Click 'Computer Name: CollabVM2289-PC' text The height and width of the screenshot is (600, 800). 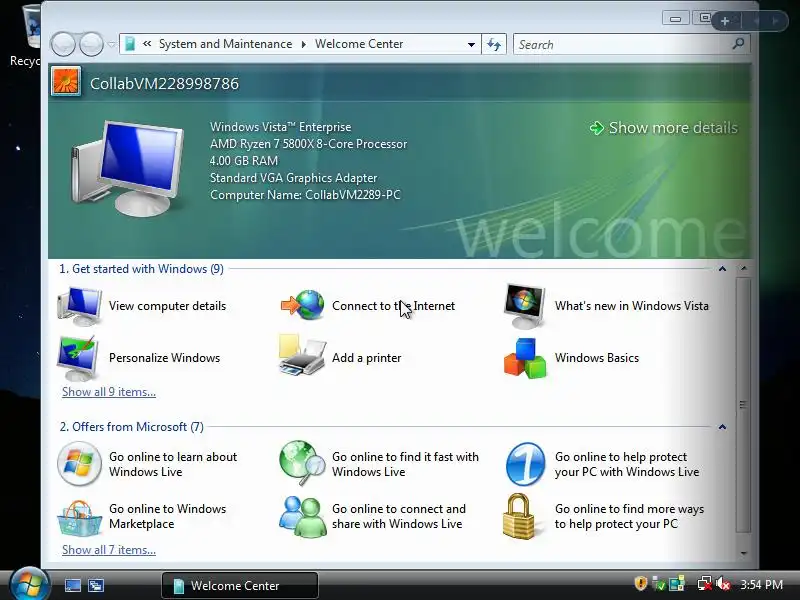point(305,195)
